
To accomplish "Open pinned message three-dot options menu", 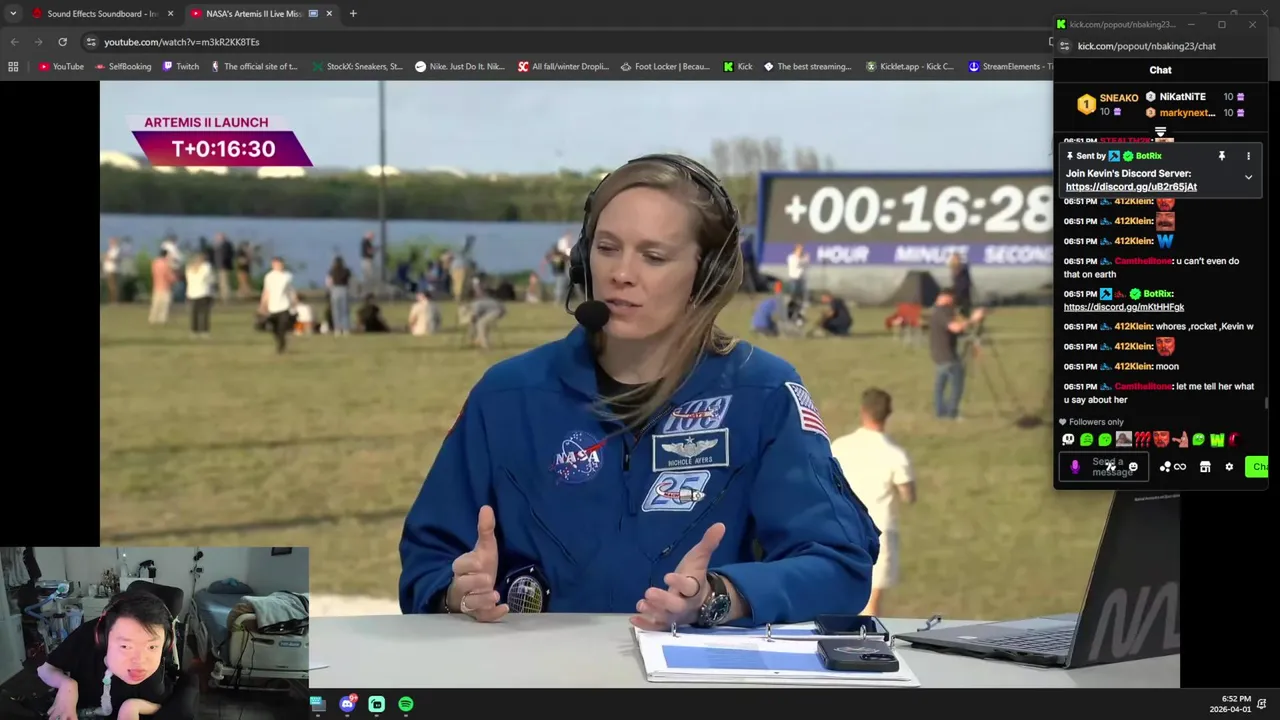I will 1248,156.
